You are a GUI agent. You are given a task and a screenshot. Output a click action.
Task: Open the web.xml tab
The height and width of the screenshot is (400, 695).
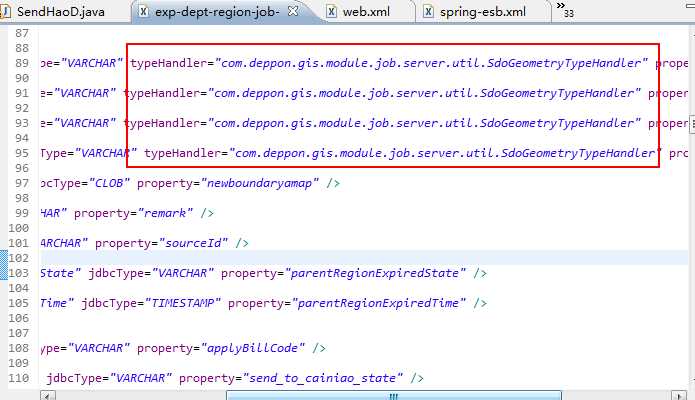pos(366,12)
